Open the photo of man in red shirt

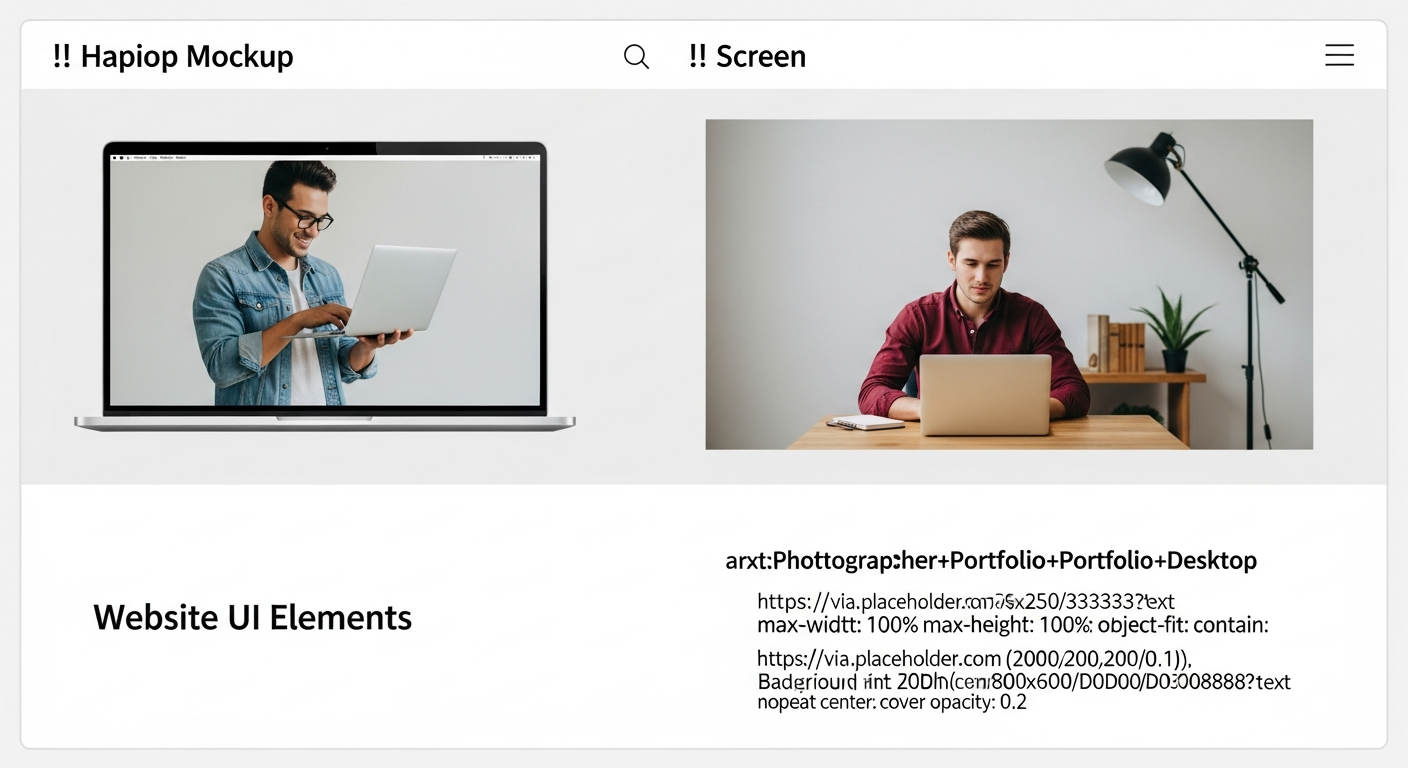(x=1008, y=284)
